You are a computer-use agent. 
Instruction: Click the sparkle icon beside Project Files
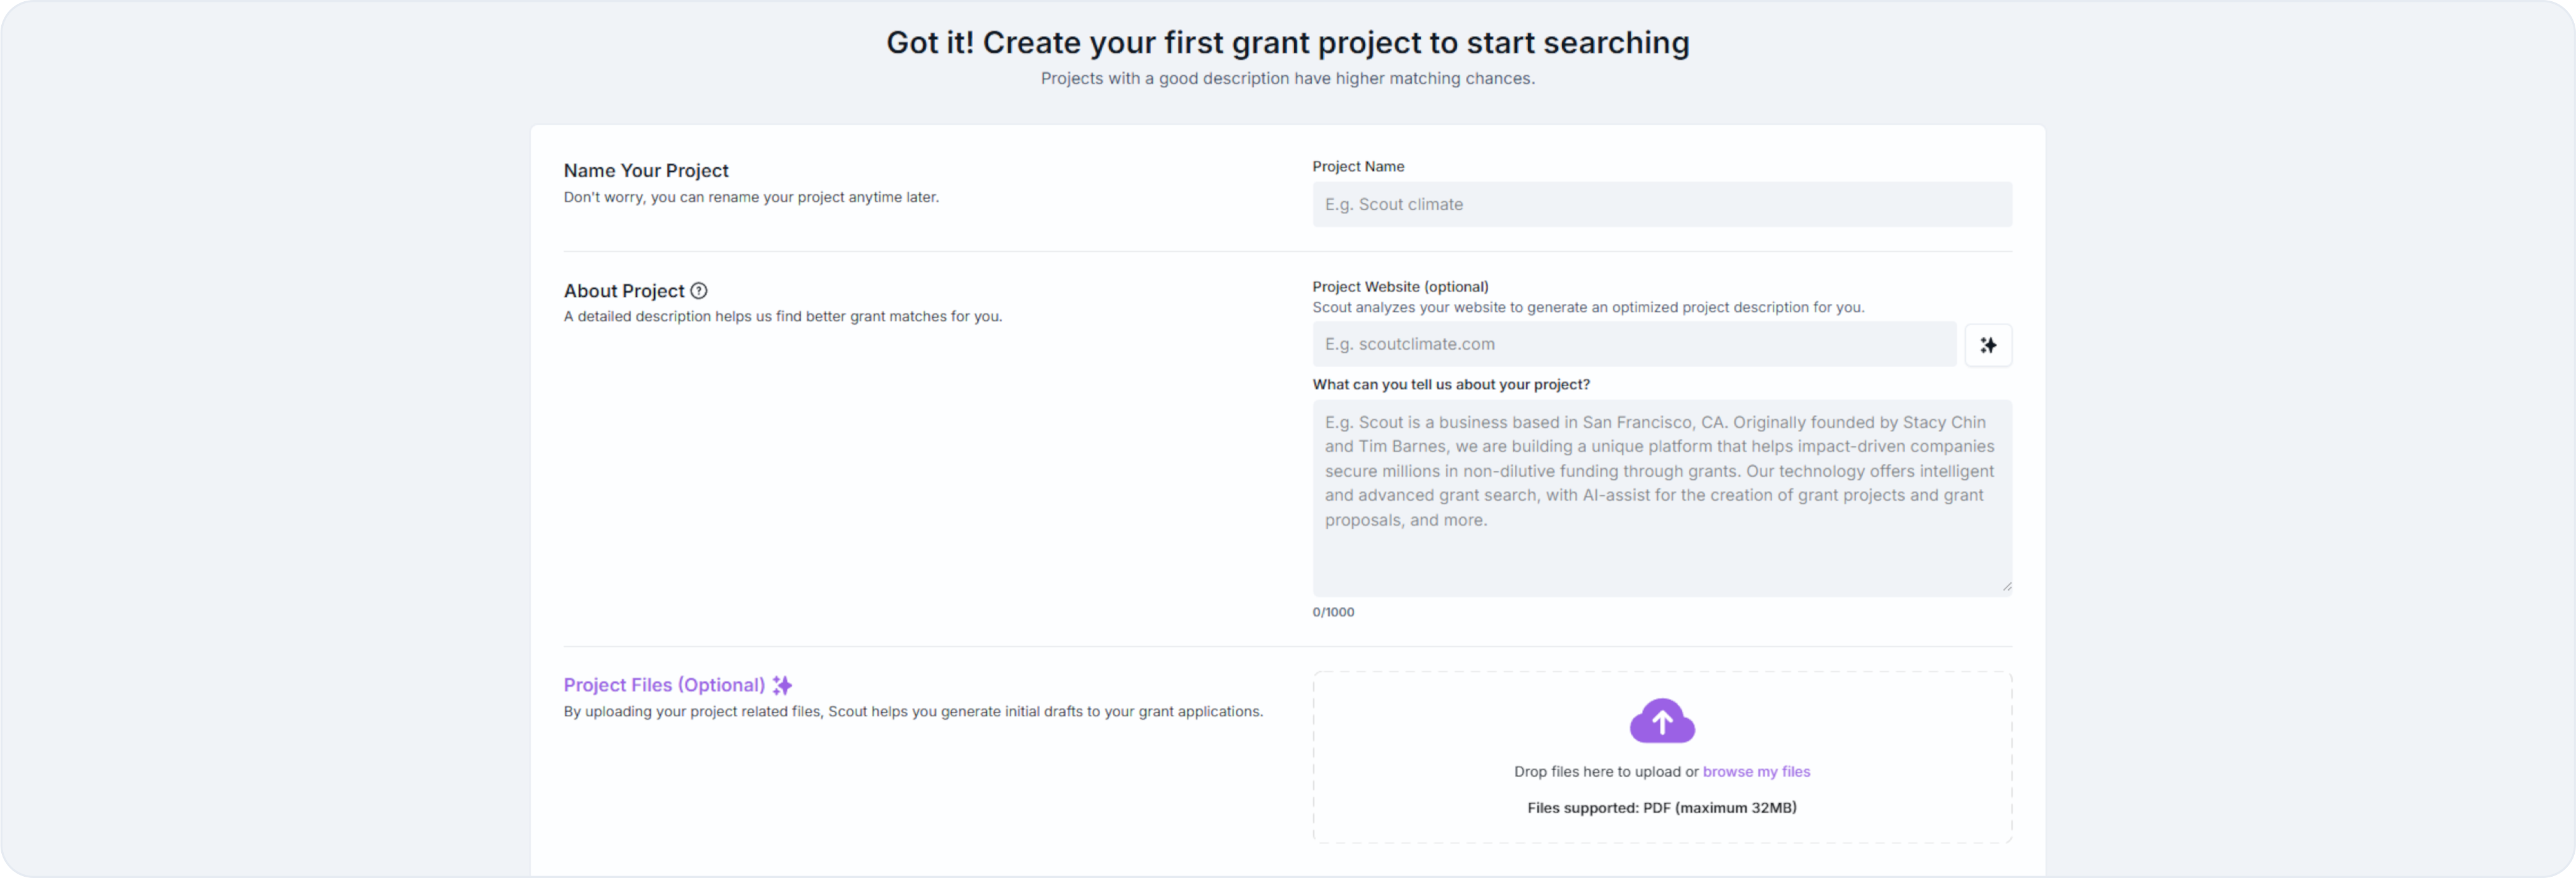(782, 685)
